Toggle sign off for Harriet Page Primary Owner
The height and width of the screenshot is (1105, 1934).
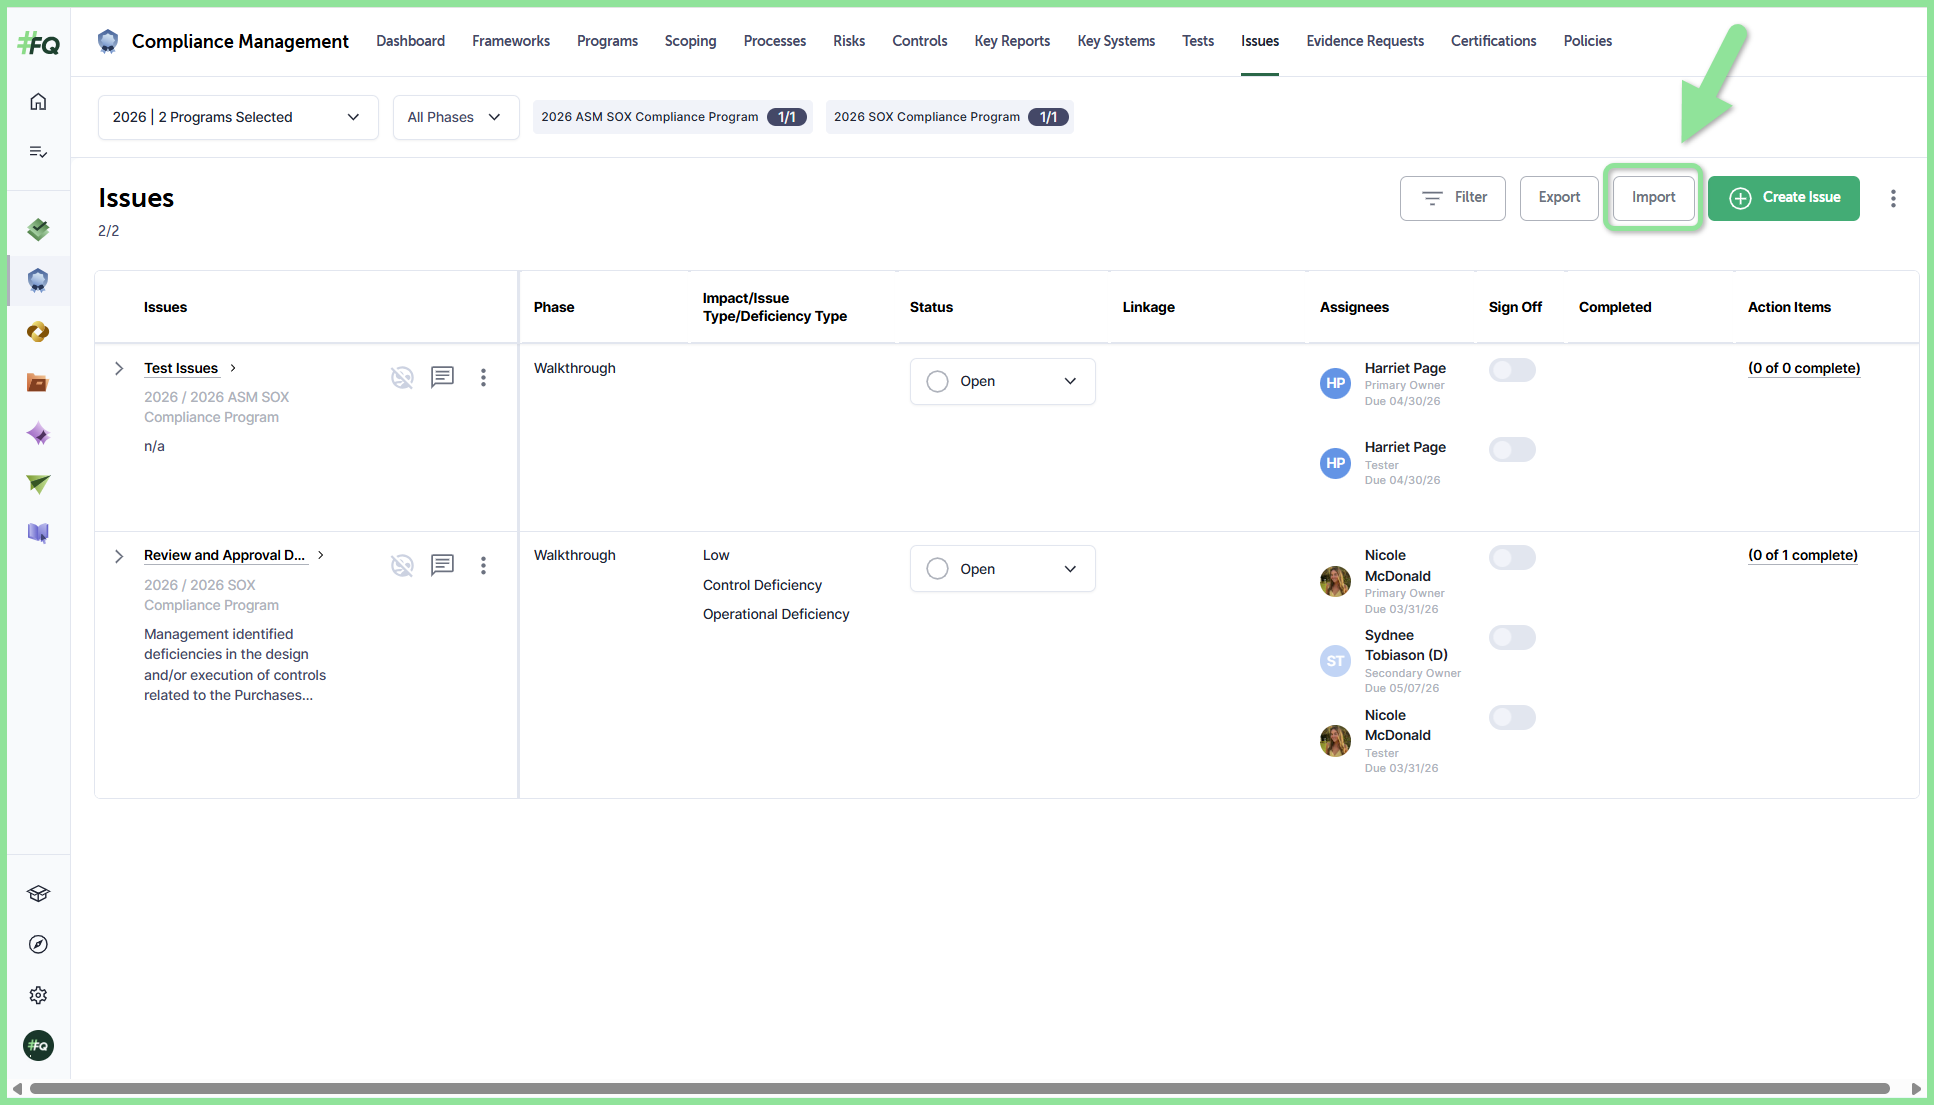1512,370
